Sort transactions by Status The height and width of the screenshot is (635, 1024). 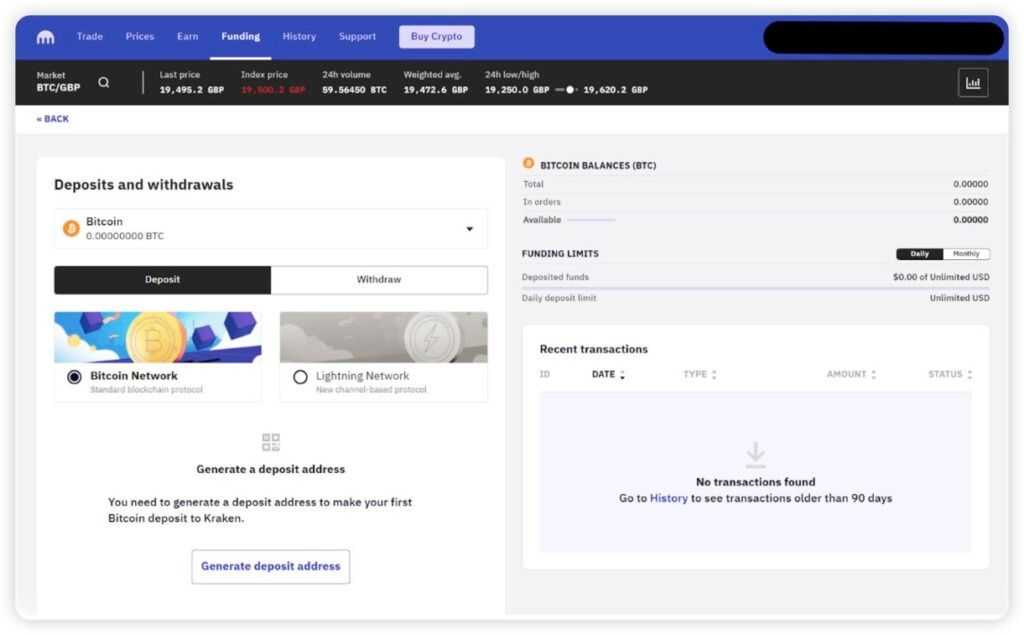click(x=950, y=374)
